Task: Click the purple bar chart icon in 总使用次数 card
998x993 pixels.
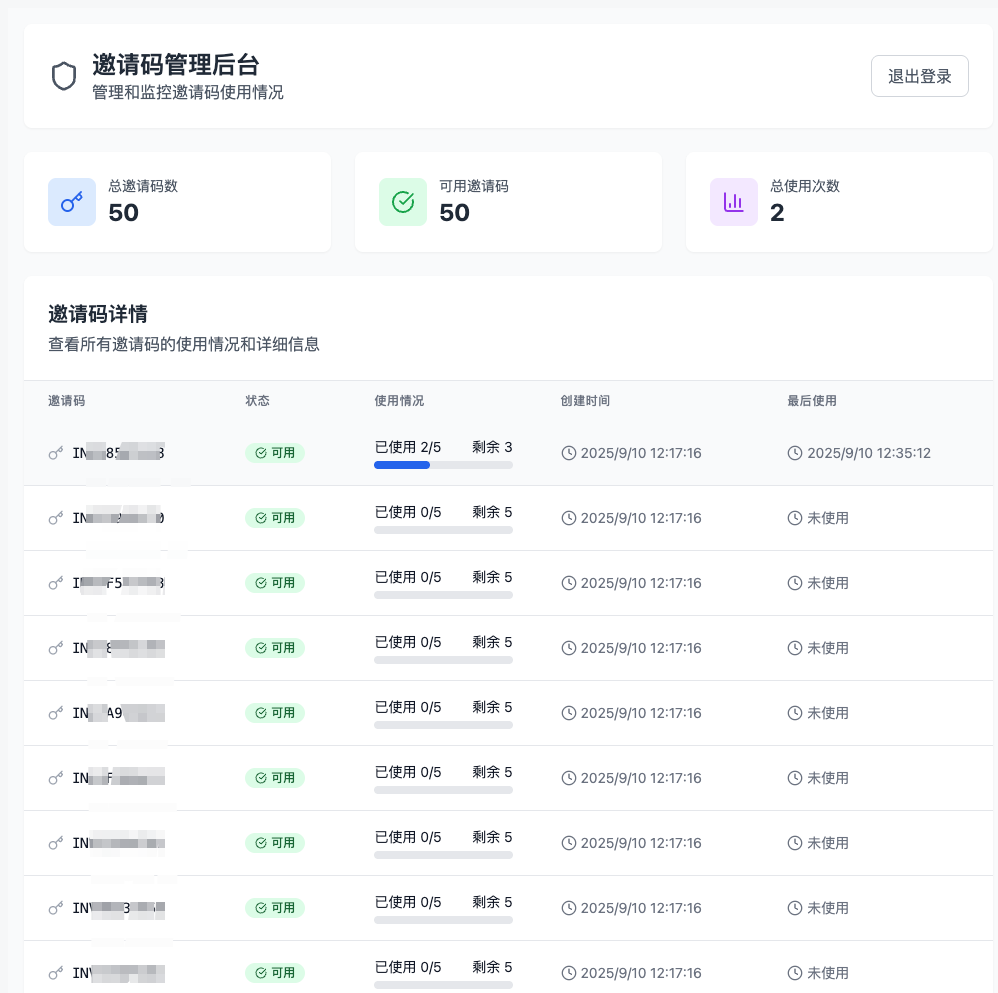Action: point(734,202)
